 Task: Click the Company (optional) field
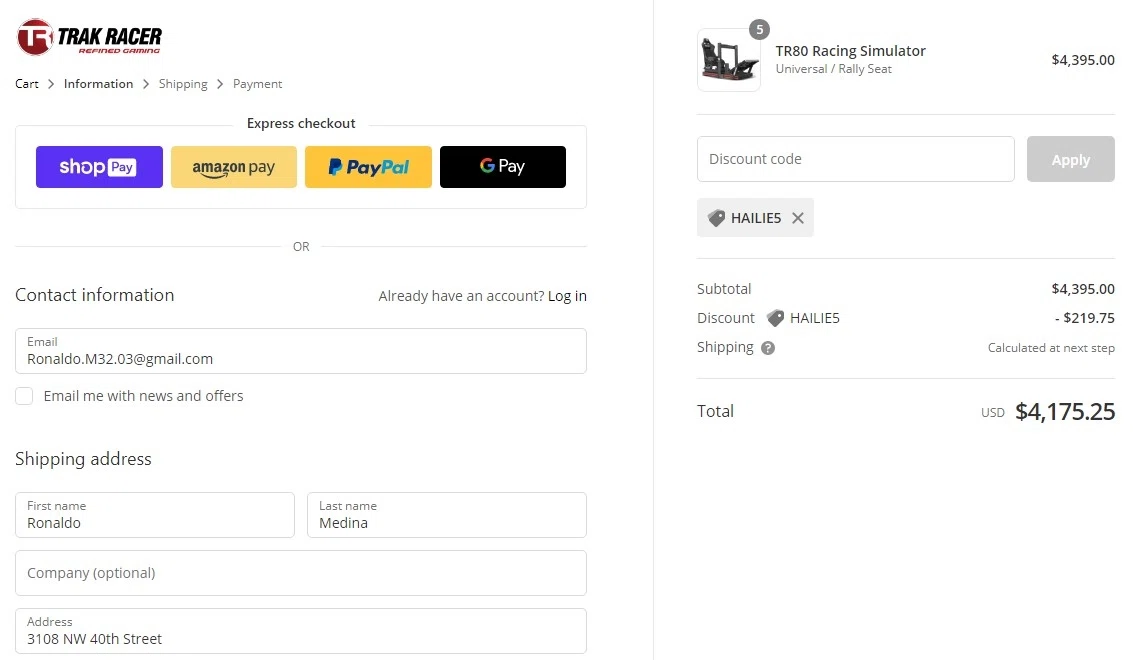(x=301, y=573)
